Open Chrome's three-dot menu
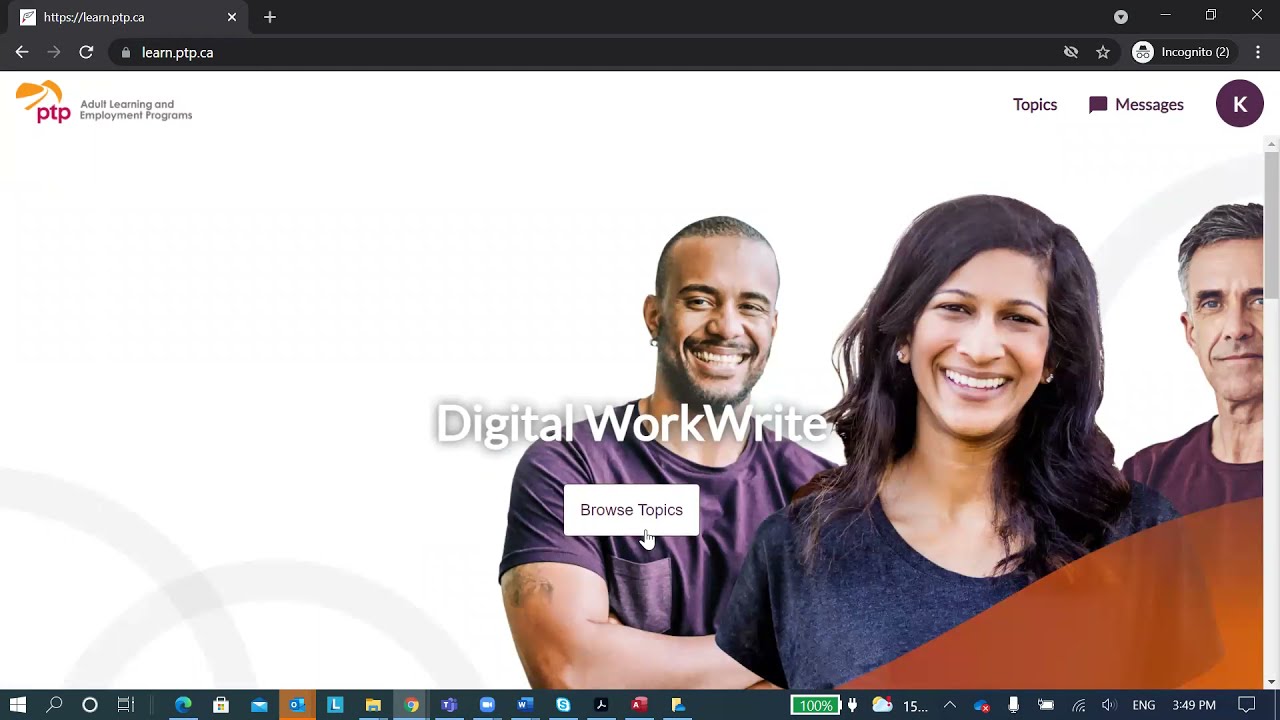 (1258, 52)
